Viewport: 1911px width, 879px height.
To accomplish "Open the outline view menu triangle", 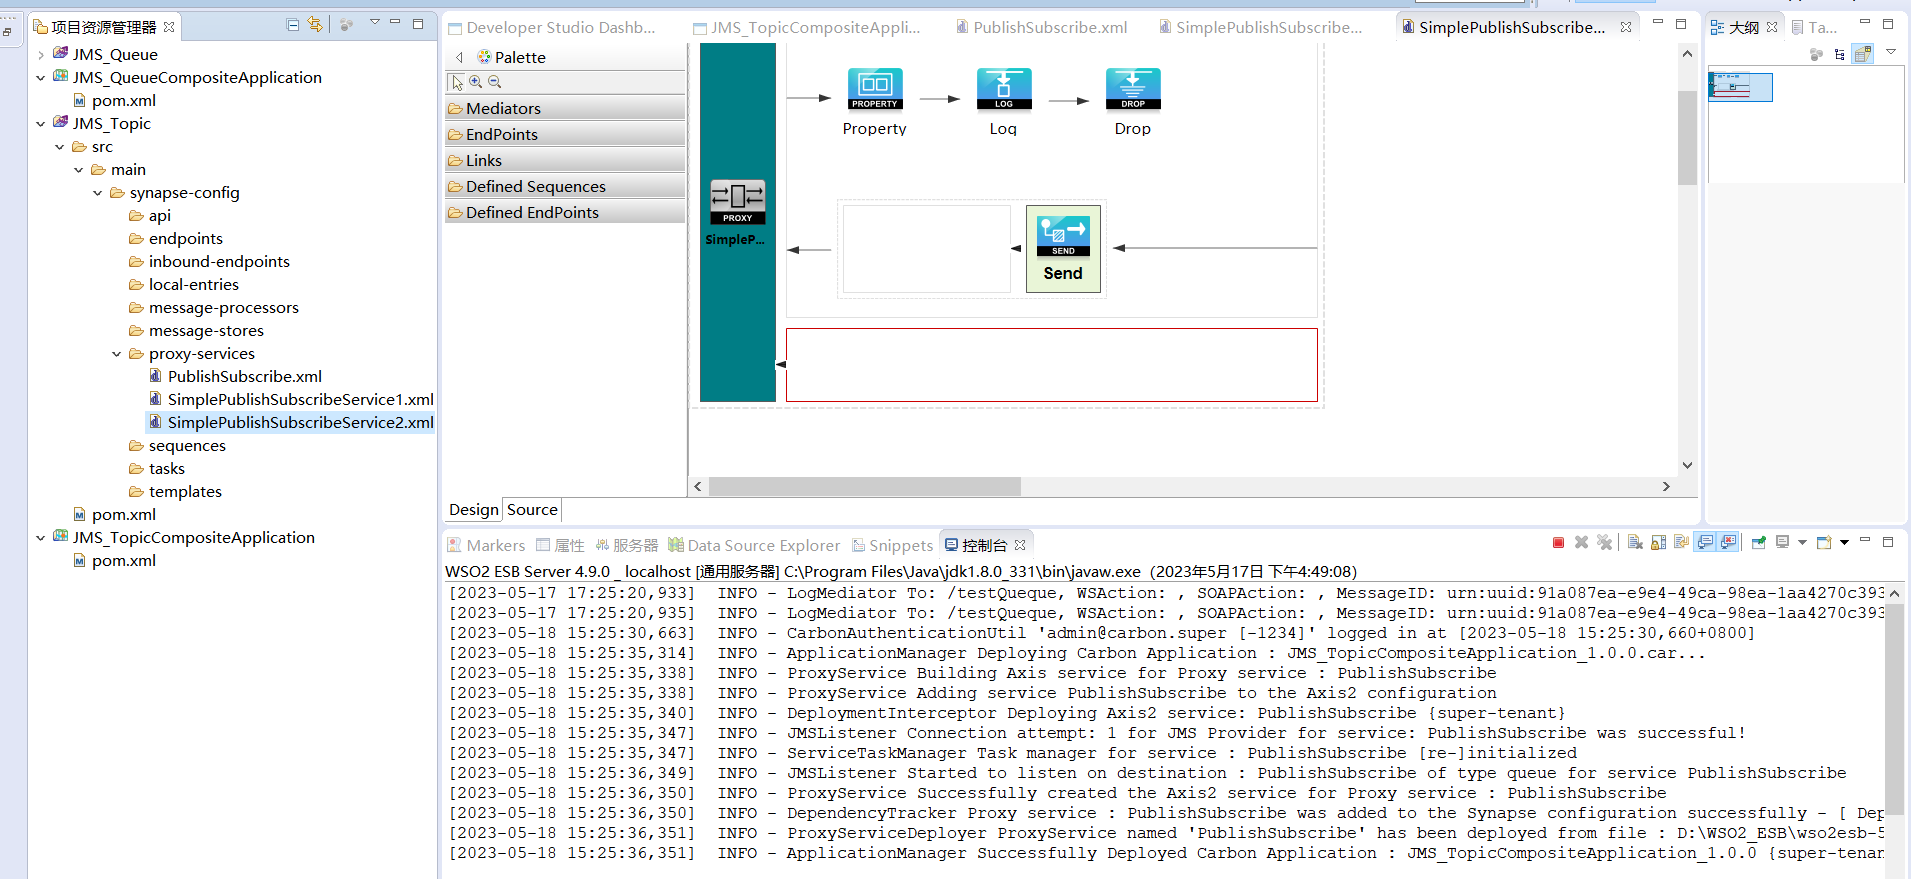I will tap(1891, 51).
